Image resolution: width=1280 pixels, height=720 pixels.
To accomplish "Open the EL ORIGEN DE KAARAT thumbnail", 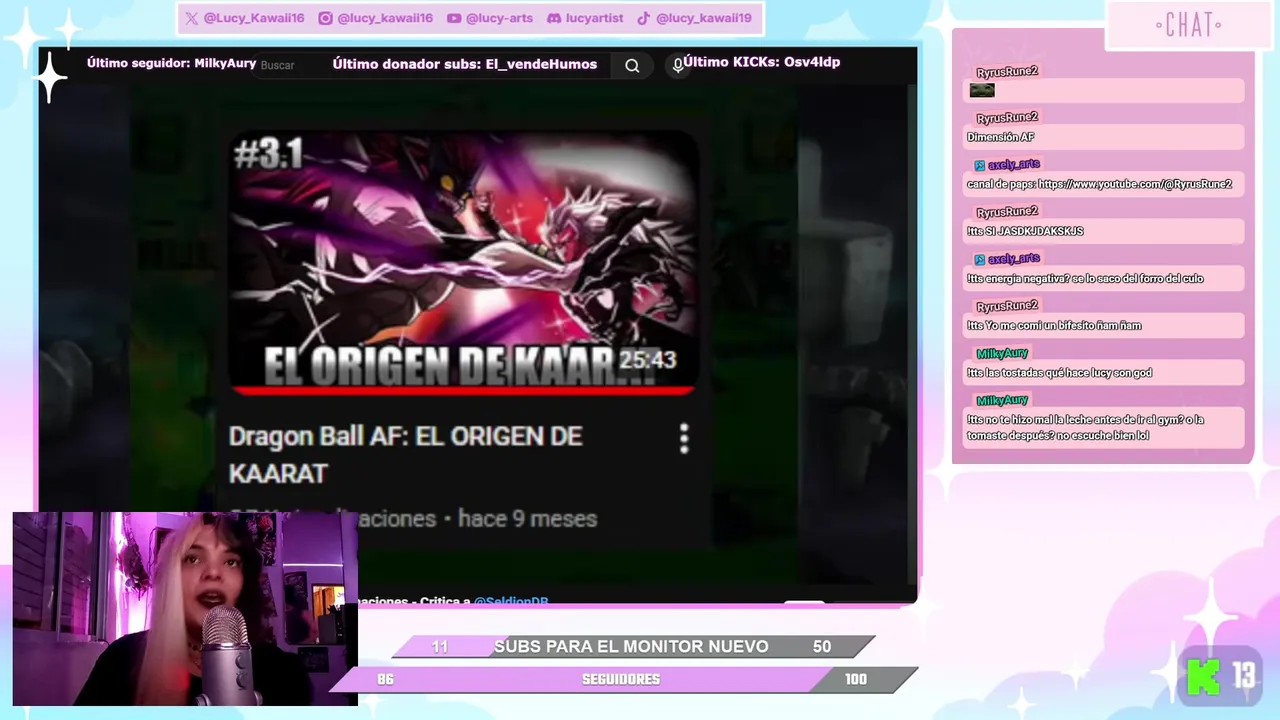I will point(463,262).
